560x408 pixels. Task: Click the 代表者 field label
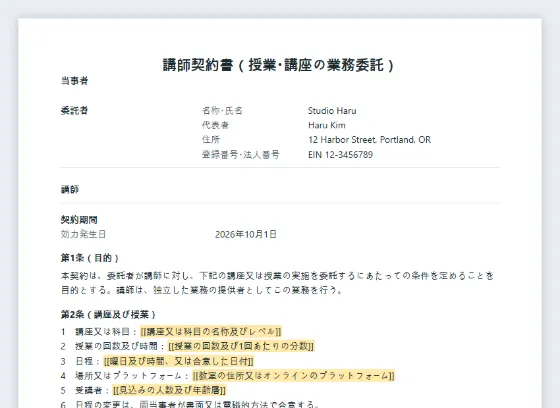point(215,125)
